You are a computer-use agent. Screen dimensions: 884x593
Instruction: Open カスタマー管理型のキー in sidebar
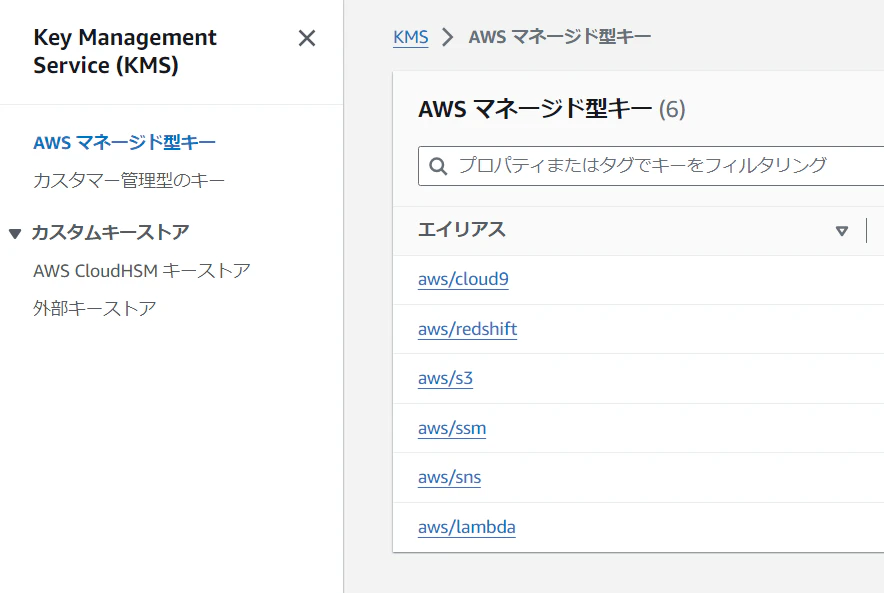tap(129, 180)
